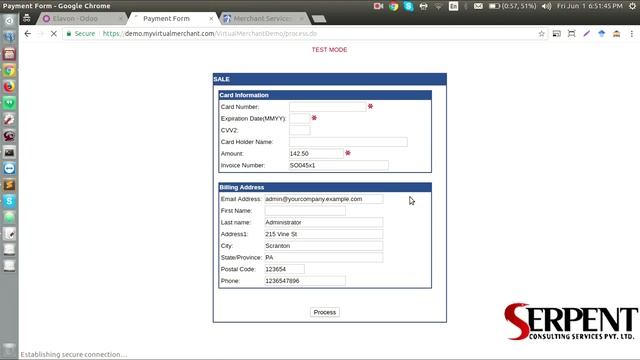Click the purple pen extension icon

(587, 34)
